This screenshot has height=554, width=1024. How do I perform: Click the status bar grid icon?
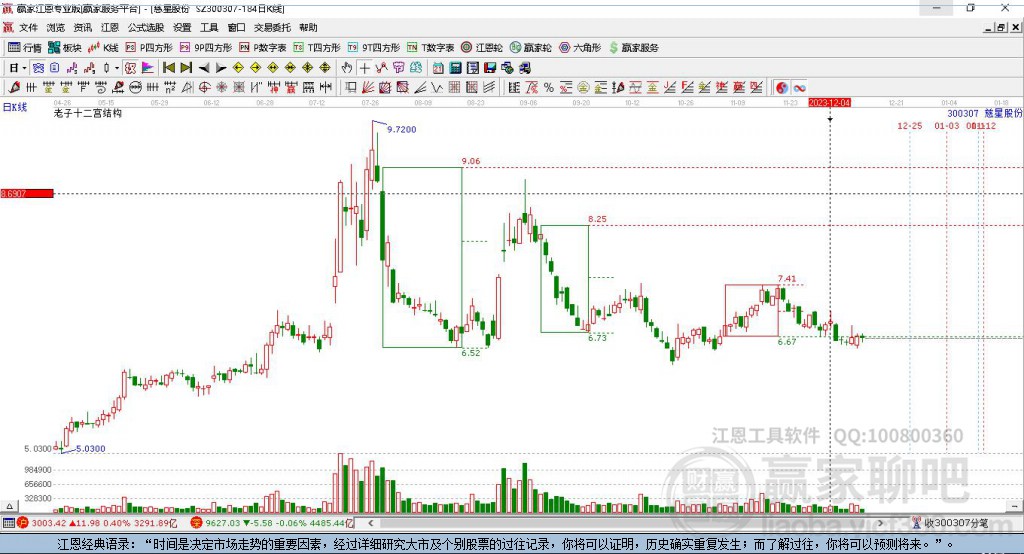8,523
